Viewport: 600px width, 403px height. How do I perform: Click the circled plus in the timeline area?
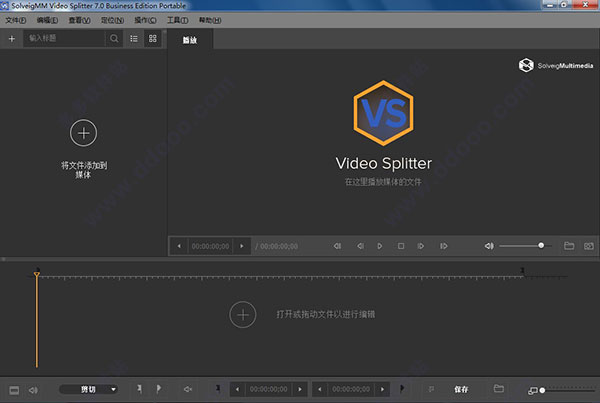243,315
